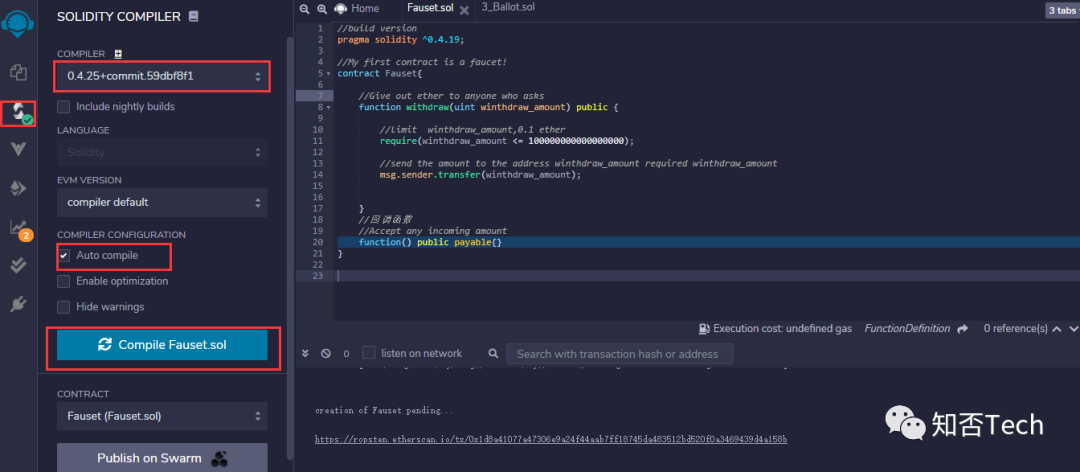Select the Solidity Compiler sidebar icon
The height and width of the screenshot is (472, 1080).
[x=17, y=112]
